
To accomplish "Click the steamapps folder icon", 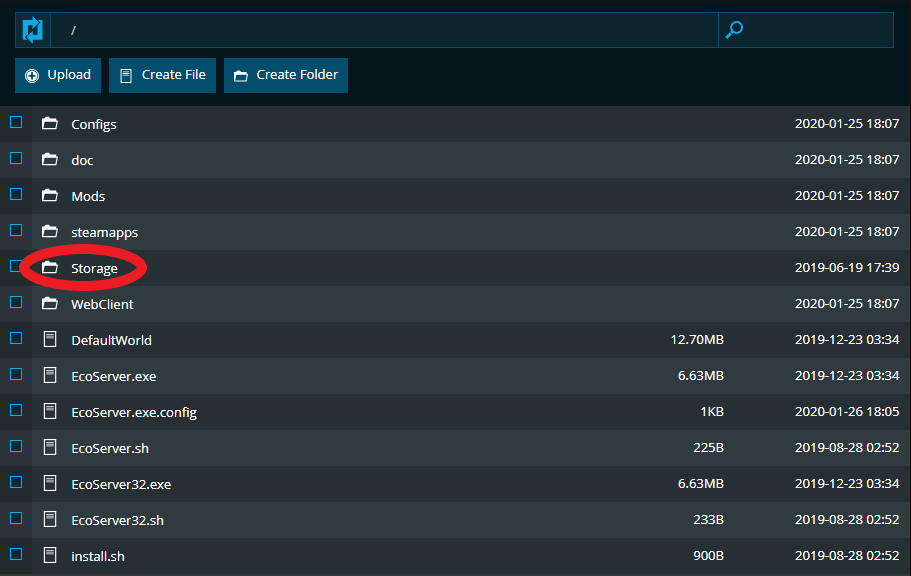I will 50,231.
